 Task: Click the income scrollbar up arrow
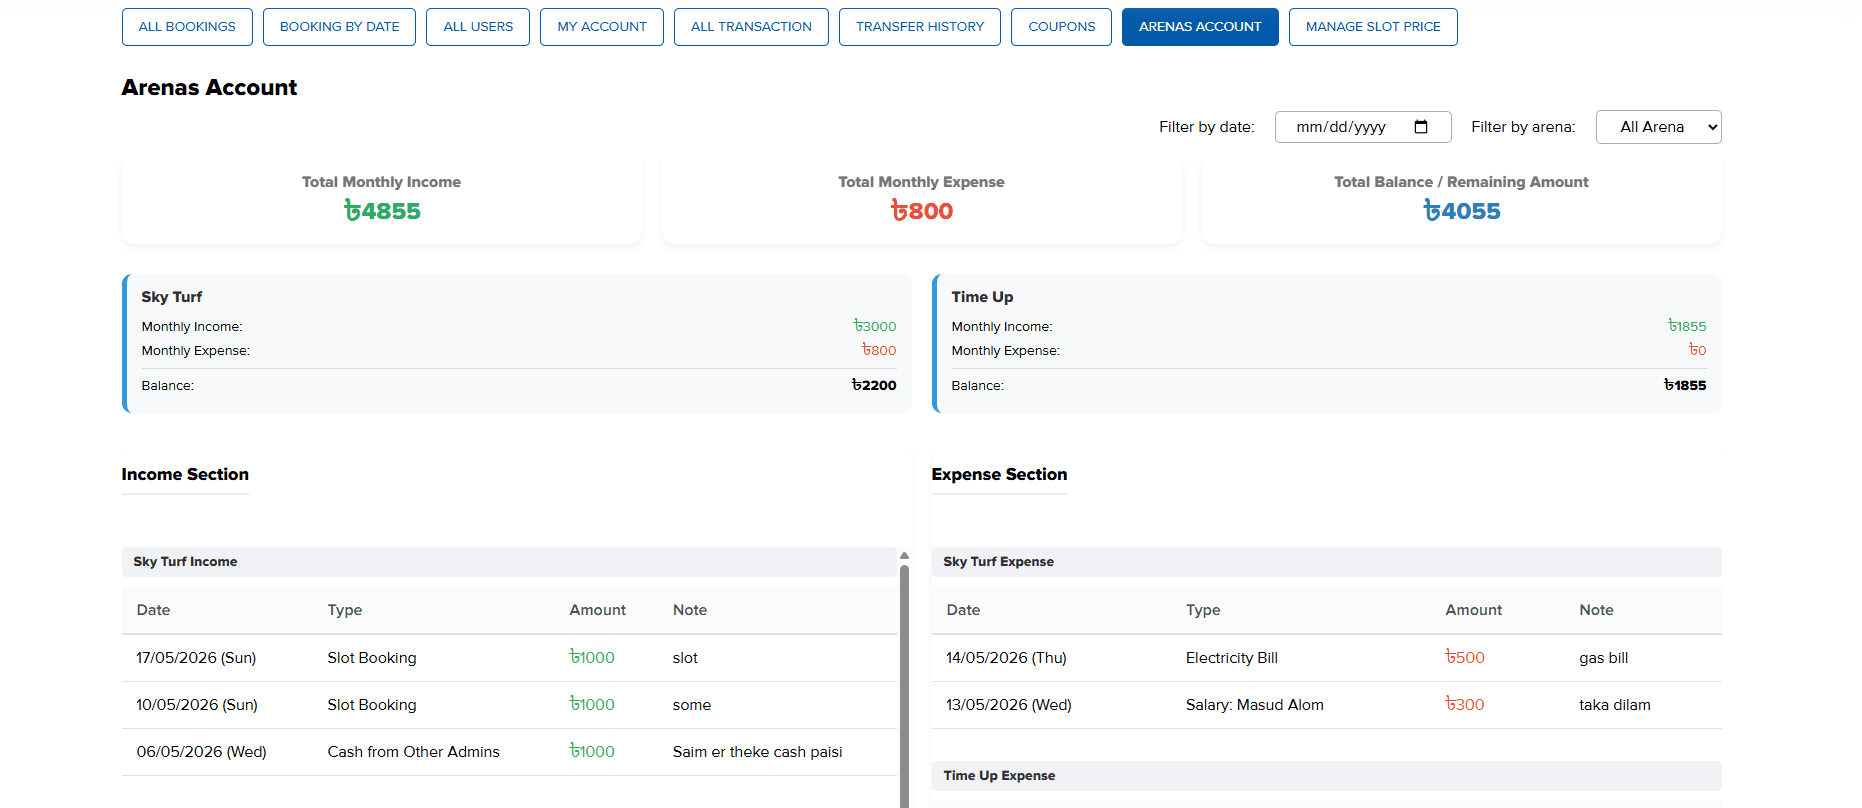pos(904,555)
